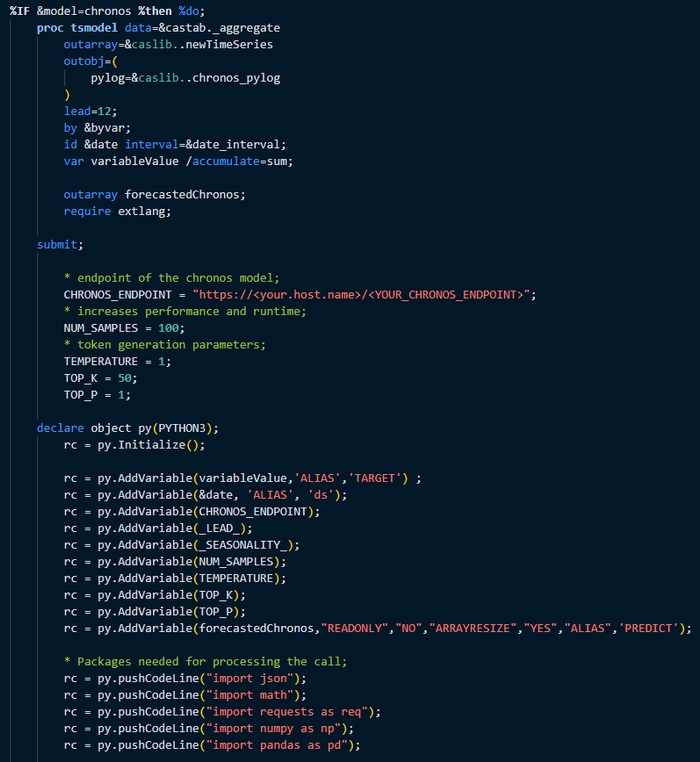Click comment 'token generation parameters'
700x762 pixels.
click(165, 345)
